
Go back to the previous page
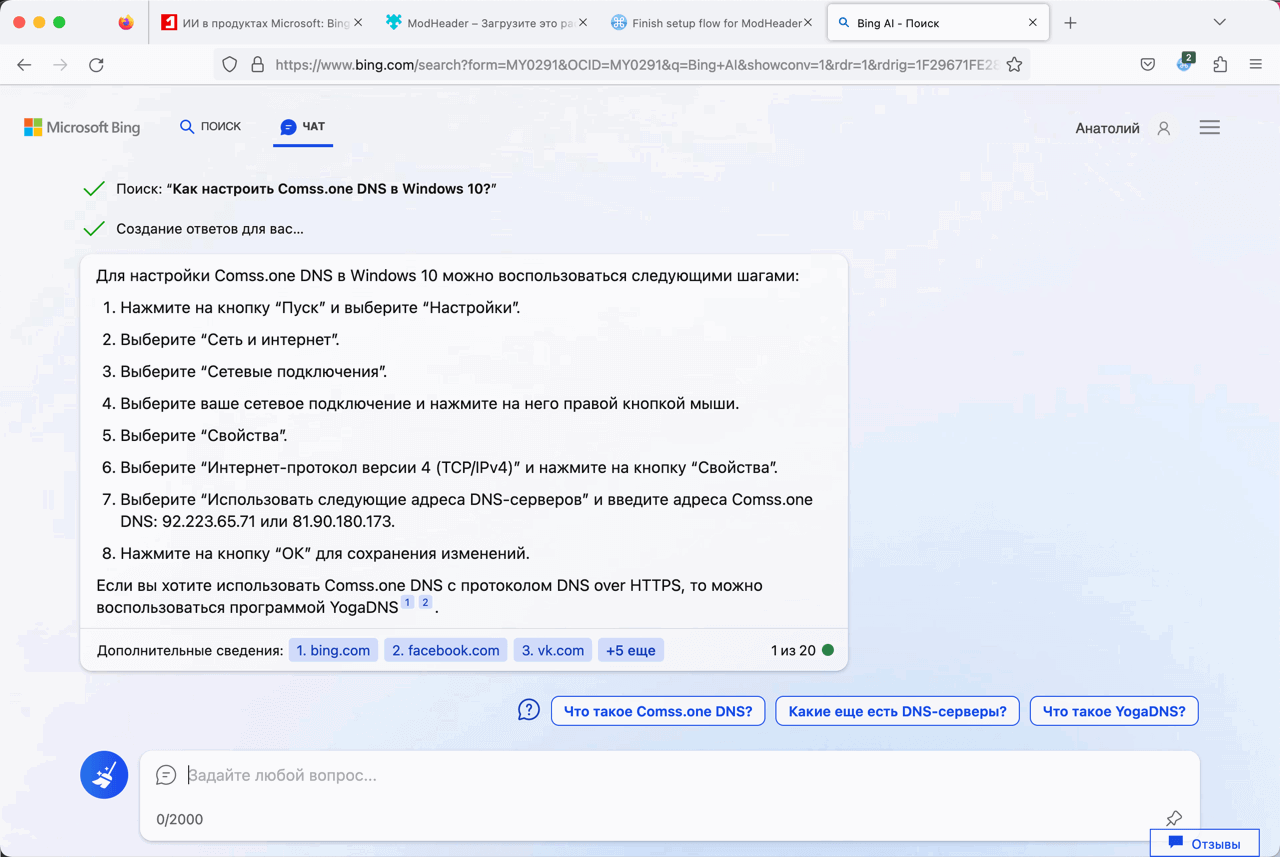coord(24,65)
